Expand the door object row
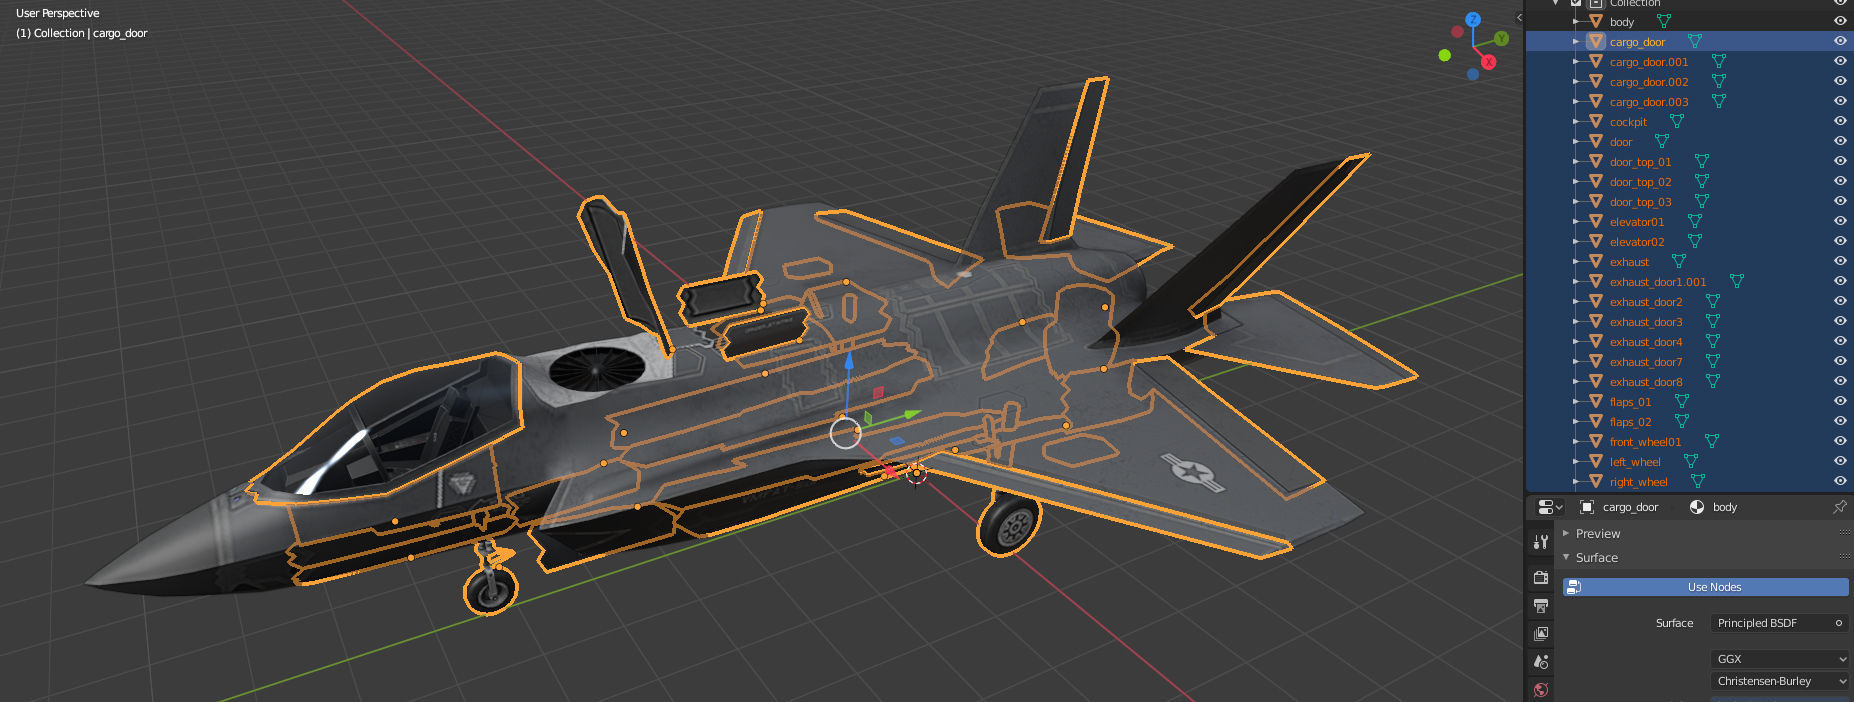This screenshot has height=702, width=1854. 1576,141
